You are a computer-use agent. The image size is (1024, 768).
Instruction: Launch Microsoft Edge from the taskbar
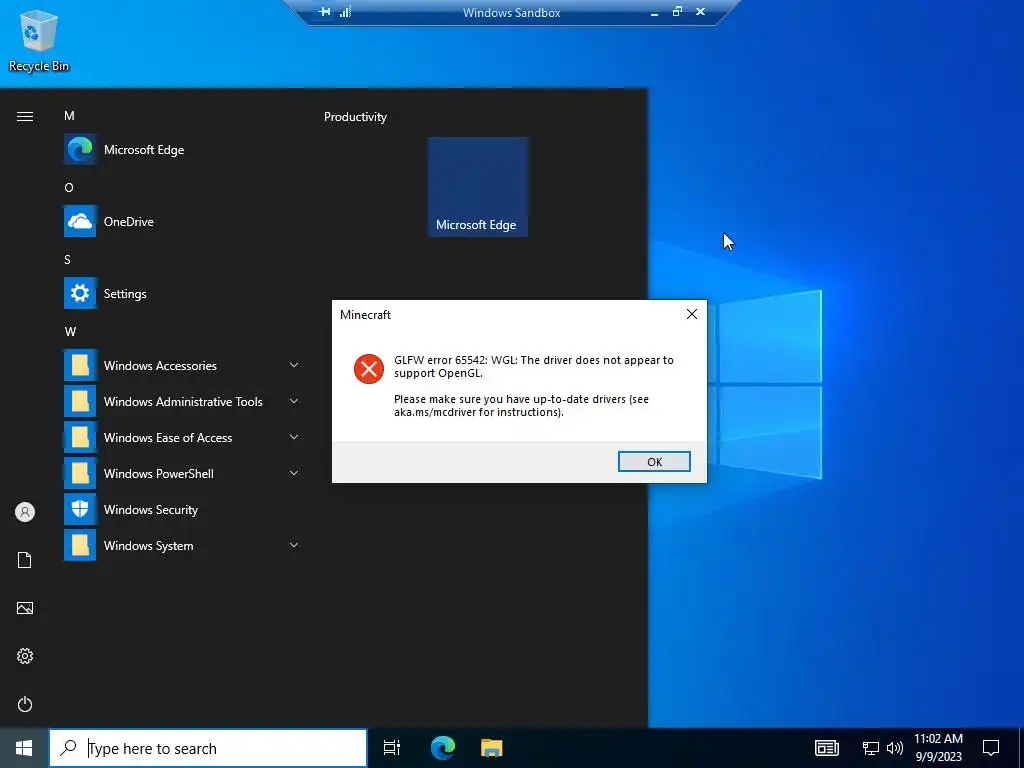click(x=443, y=748)
